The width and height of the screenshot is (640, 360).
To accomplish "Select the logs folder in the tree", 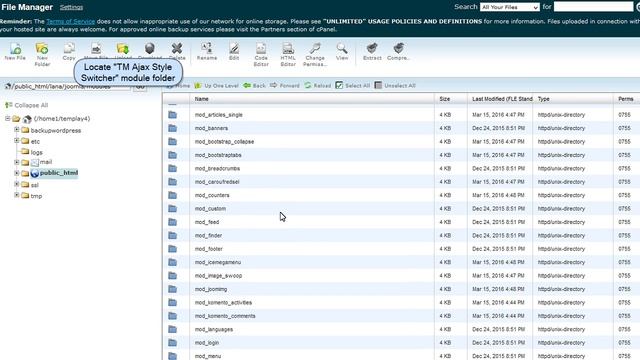I will click(x=36, y=152).
